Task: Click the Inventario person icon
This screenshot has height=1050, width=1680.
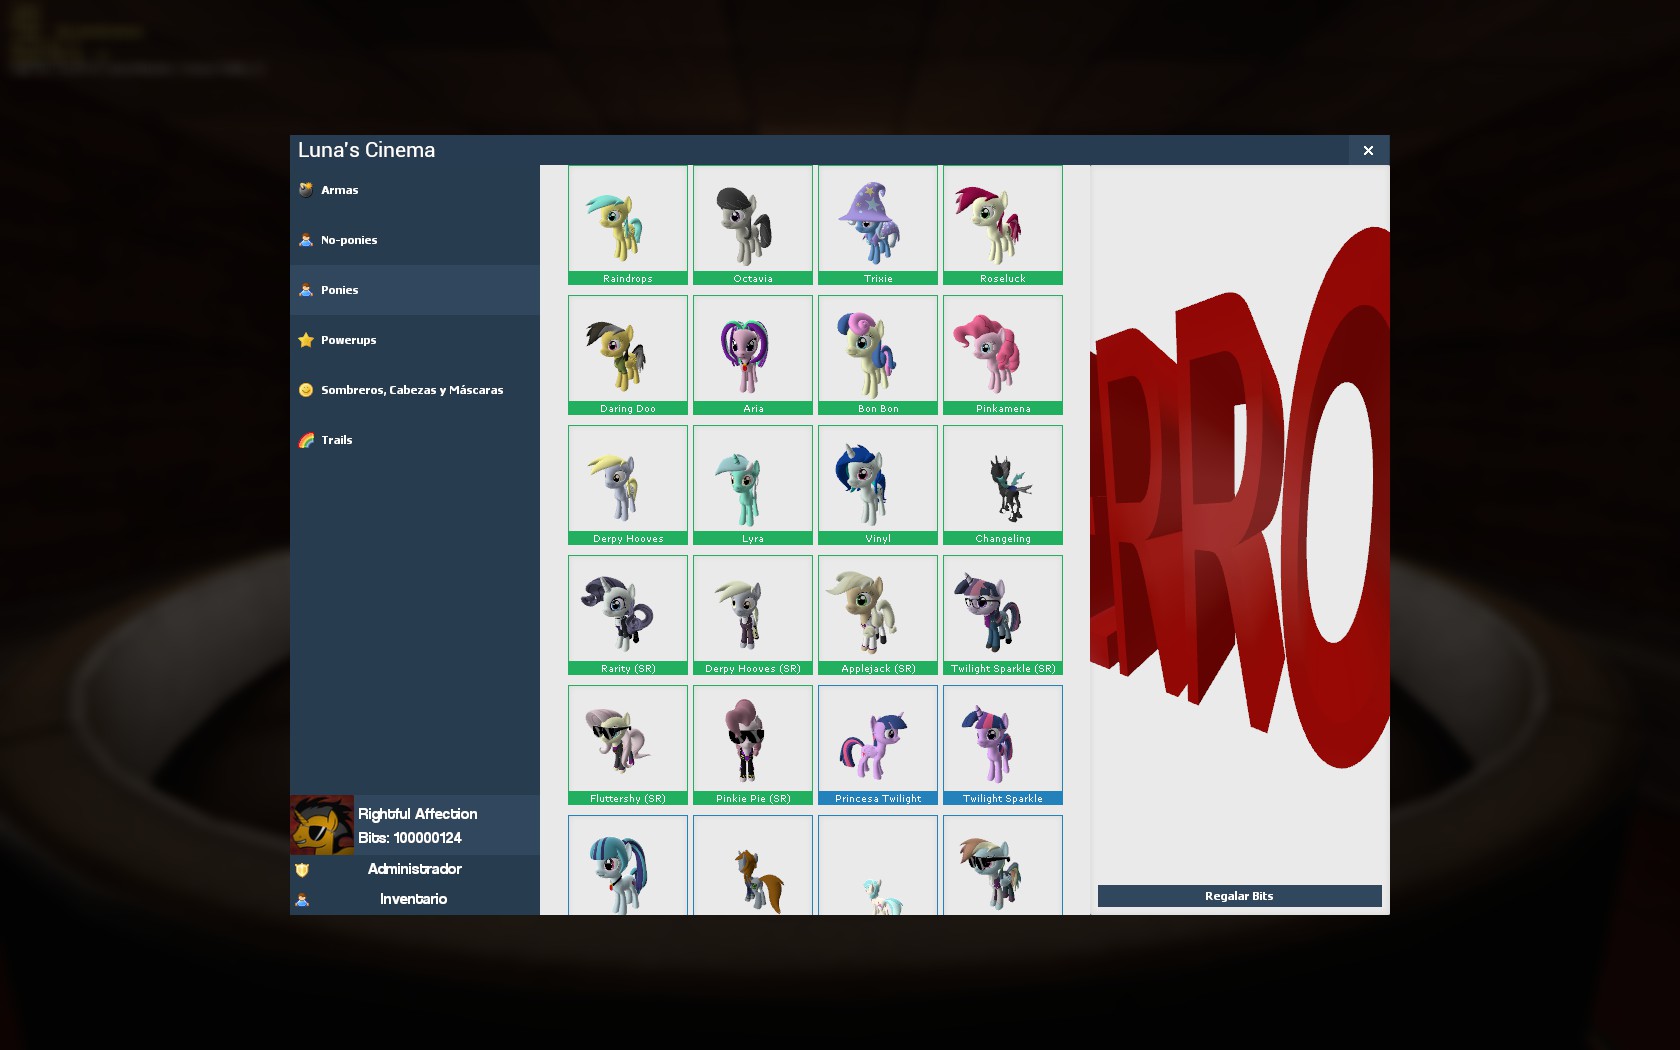Action: tap(302, 900)
